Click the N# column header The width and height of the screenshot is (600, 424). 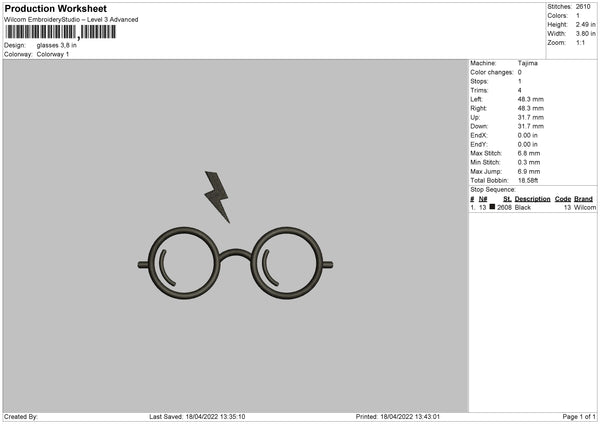pos(483,199)
